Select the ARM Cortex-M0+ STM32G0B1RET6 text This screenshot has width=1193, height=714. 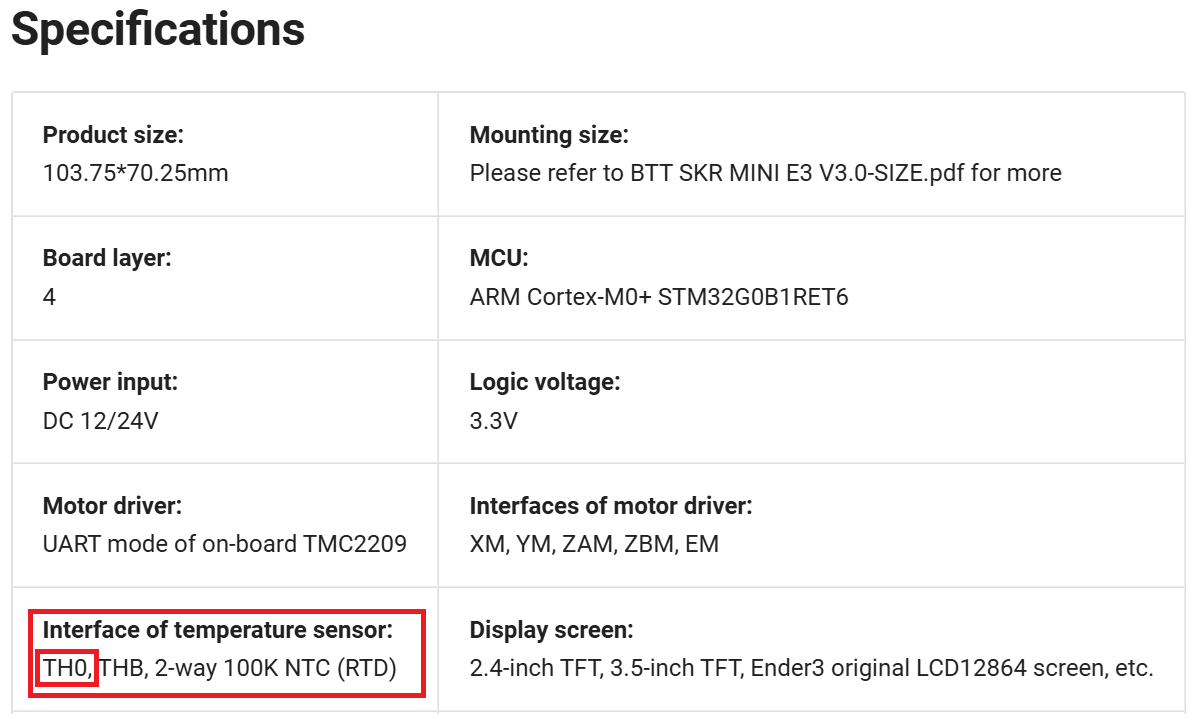pyautogui.click(x=659, y=297)
